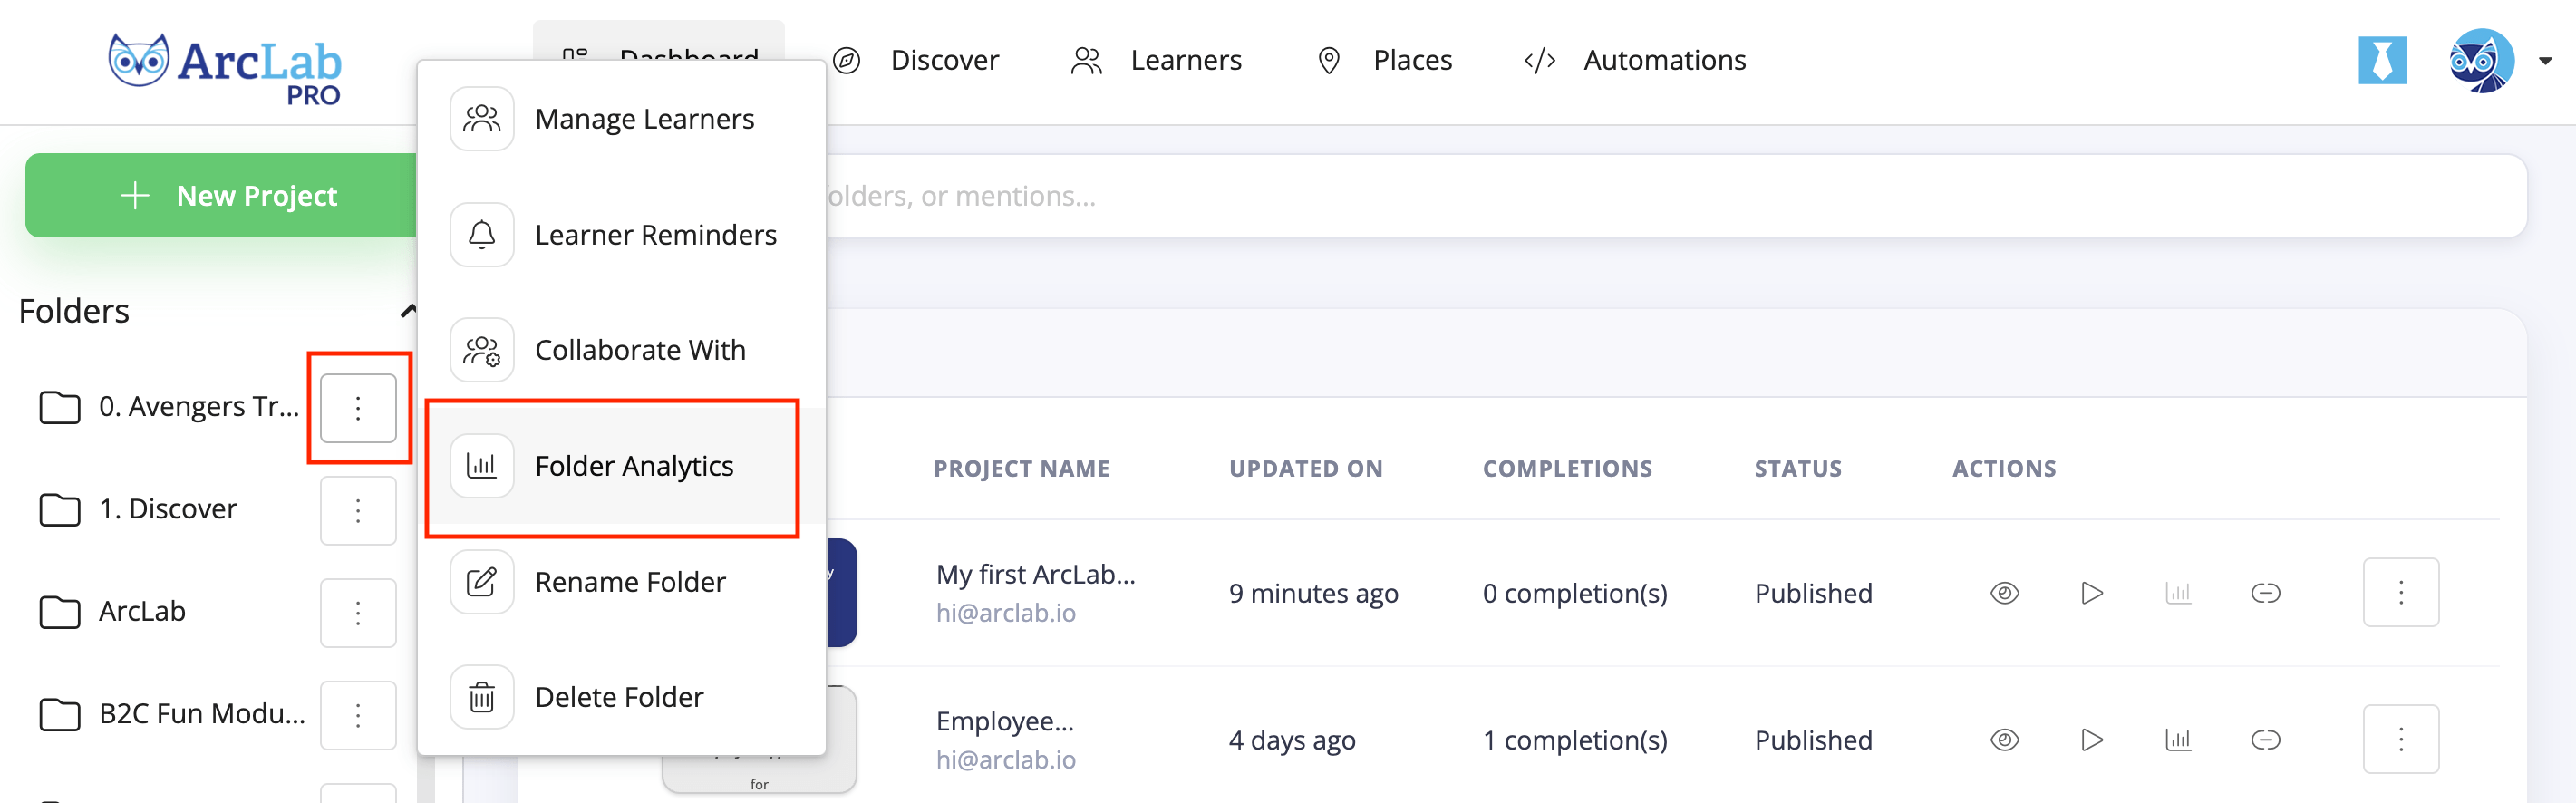
Task: Click play icon for My first ArcLab project
Action: [2091, 593]
